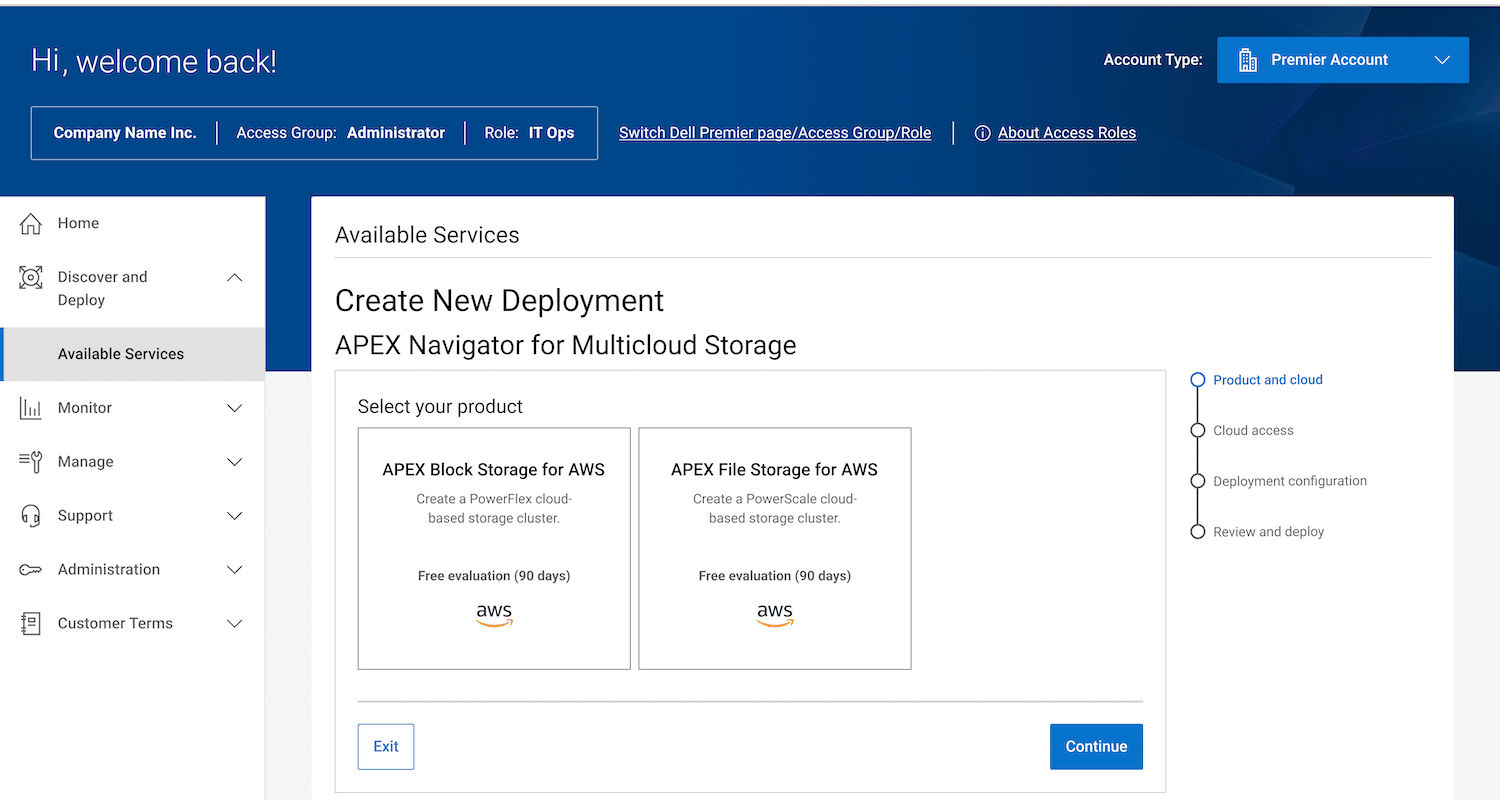The height and width of the screenshot is (800, 1500).
Task: Click the Cloud access step circle
Action: (1197, 431)
